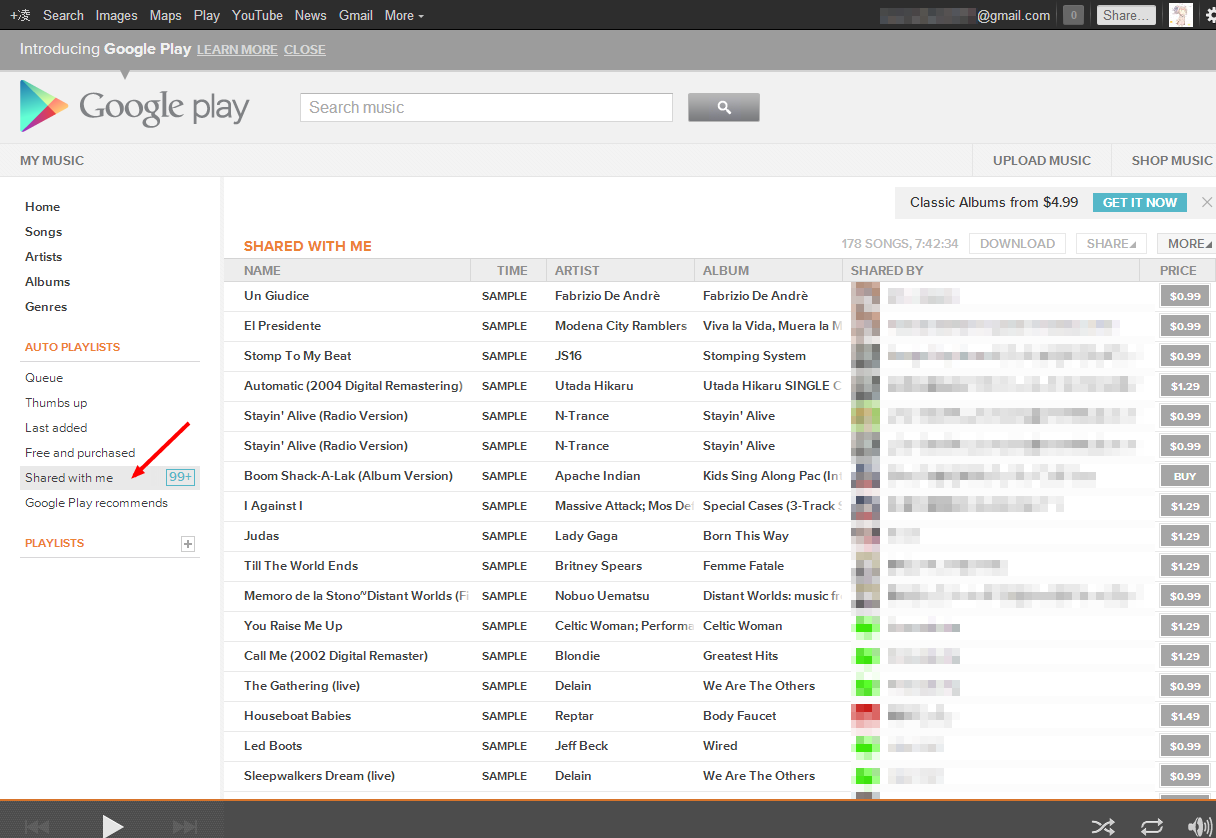Click the $1.29 price for Automatic

tap(1185, 386)
